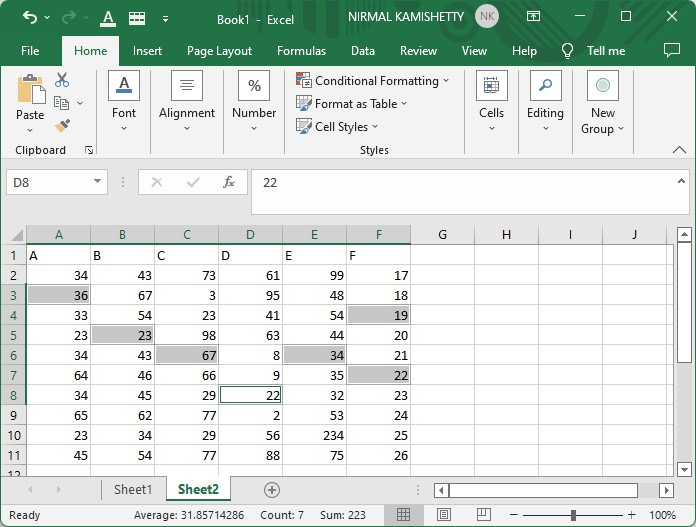Image resolution: width=696 pixels, height=527 pixels.
Task: Open Cell Styles menu
Action: coord(337,127)
